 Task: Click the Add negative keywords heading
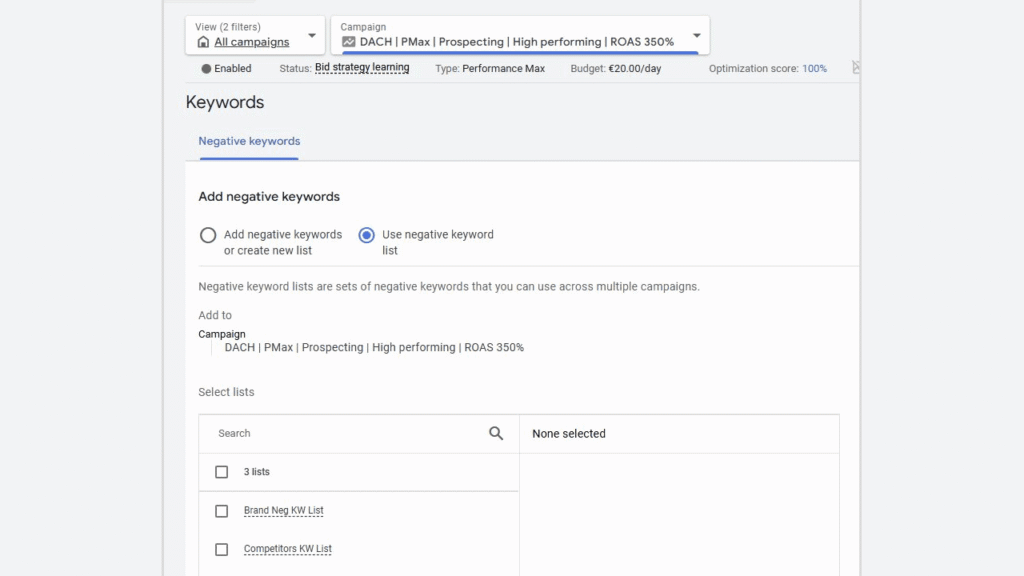[x=269, y=197]
